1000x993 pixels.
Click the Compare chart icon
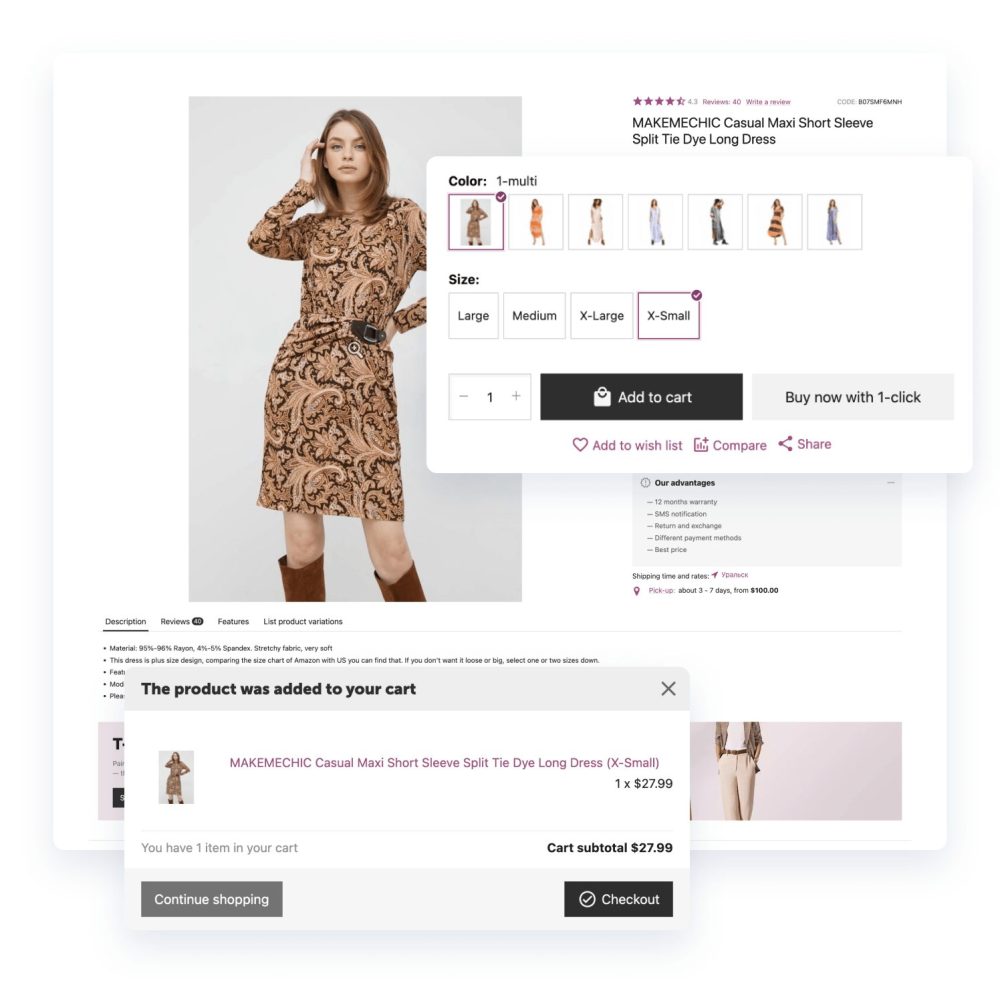[x=701, y=445]
